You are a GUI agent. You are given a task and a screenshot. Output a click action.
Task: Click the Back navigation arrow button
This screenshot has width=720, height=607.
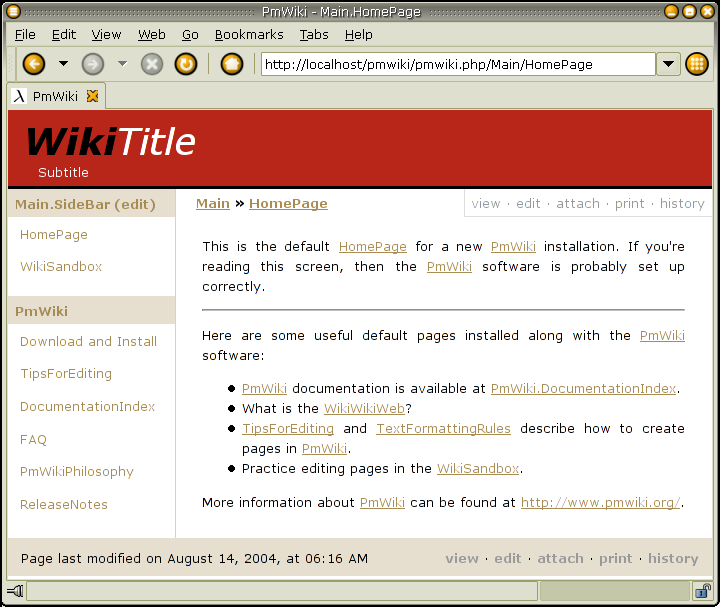tap(34, 64)
